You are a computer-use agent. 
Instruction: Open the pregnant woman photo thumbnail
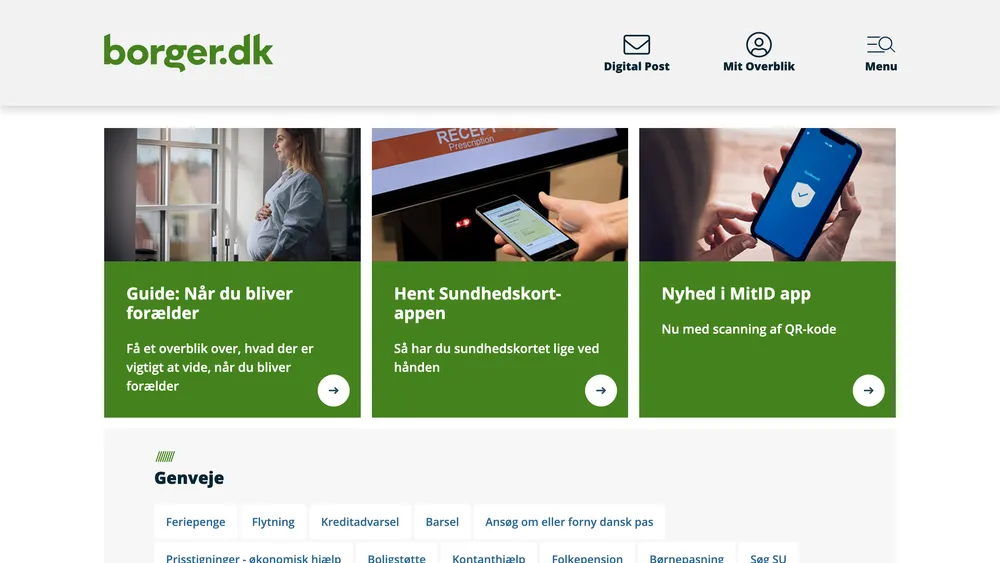232,194
